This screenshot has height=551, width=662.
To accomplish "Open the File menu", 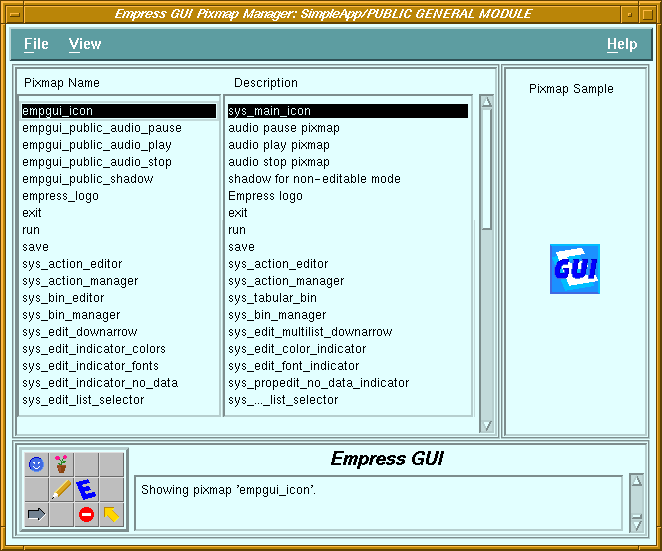I will (x=36, y=44).
